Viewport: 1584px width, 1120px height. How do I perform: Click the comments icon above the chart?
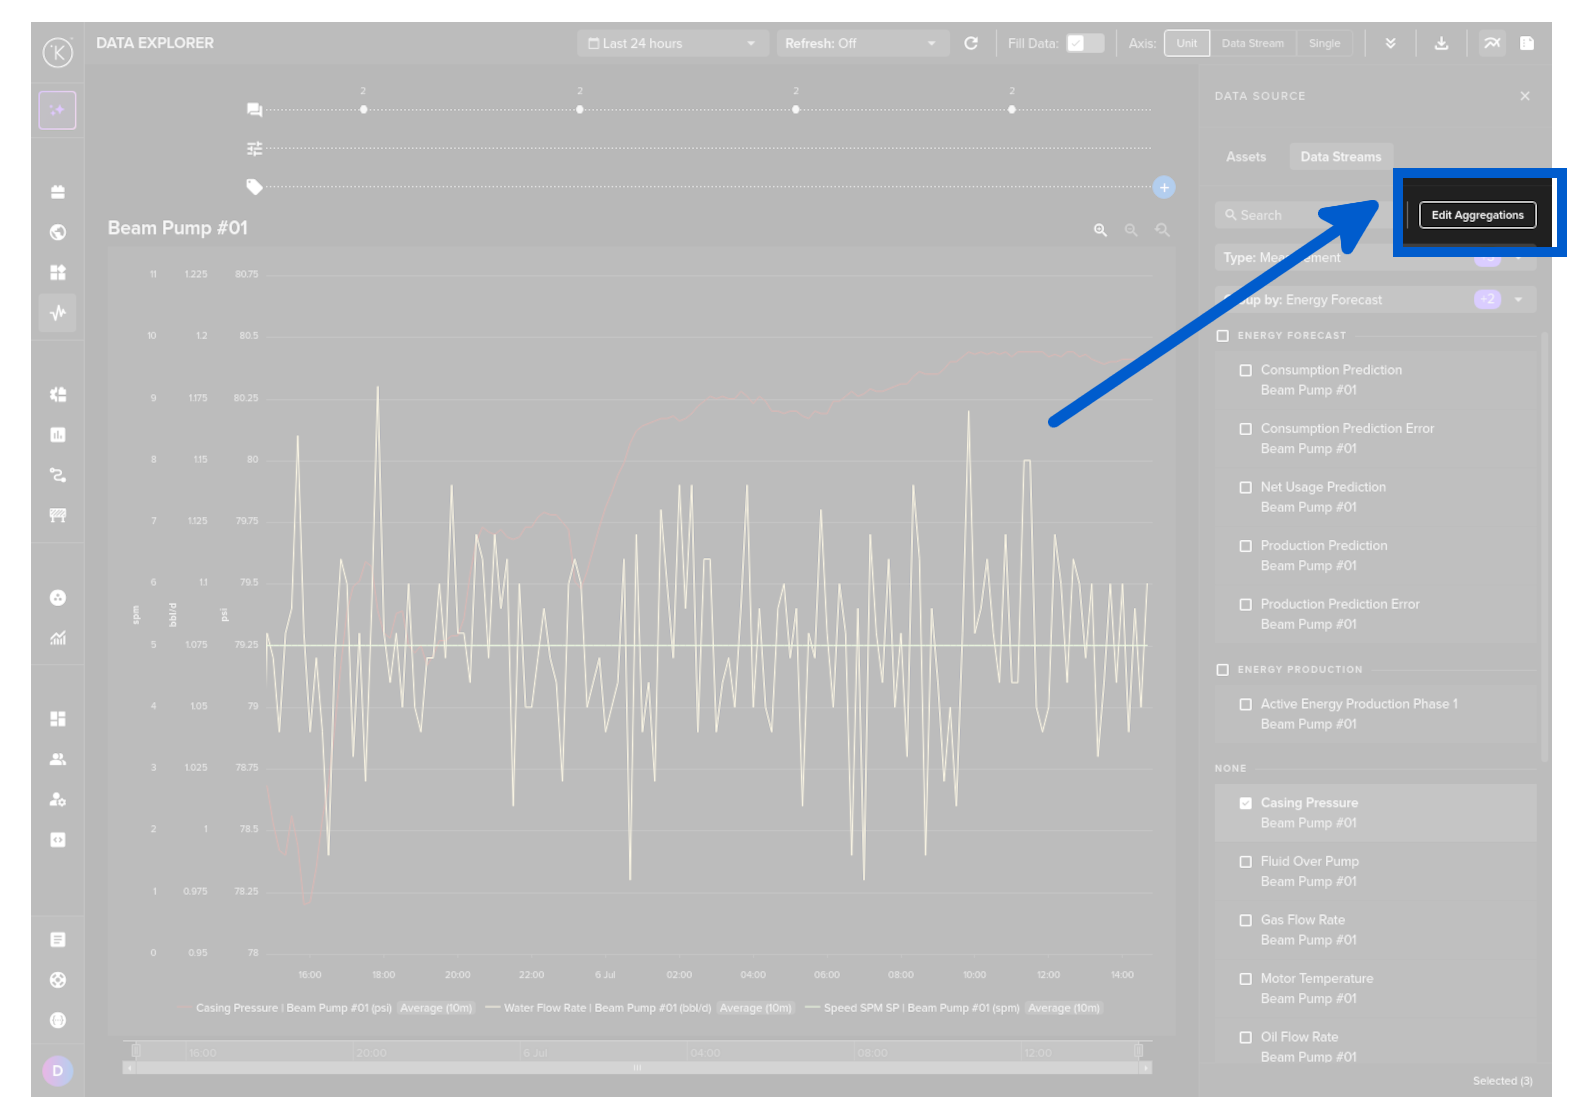(255, 109)
